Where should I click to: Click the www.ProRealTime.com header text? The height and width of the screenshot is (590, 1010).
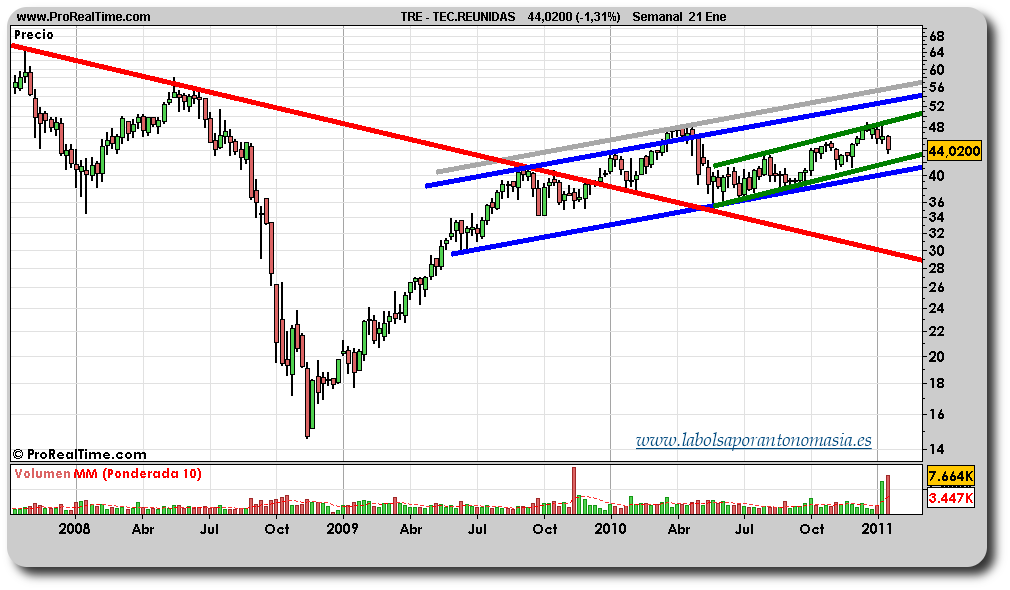tap(83, 17)
